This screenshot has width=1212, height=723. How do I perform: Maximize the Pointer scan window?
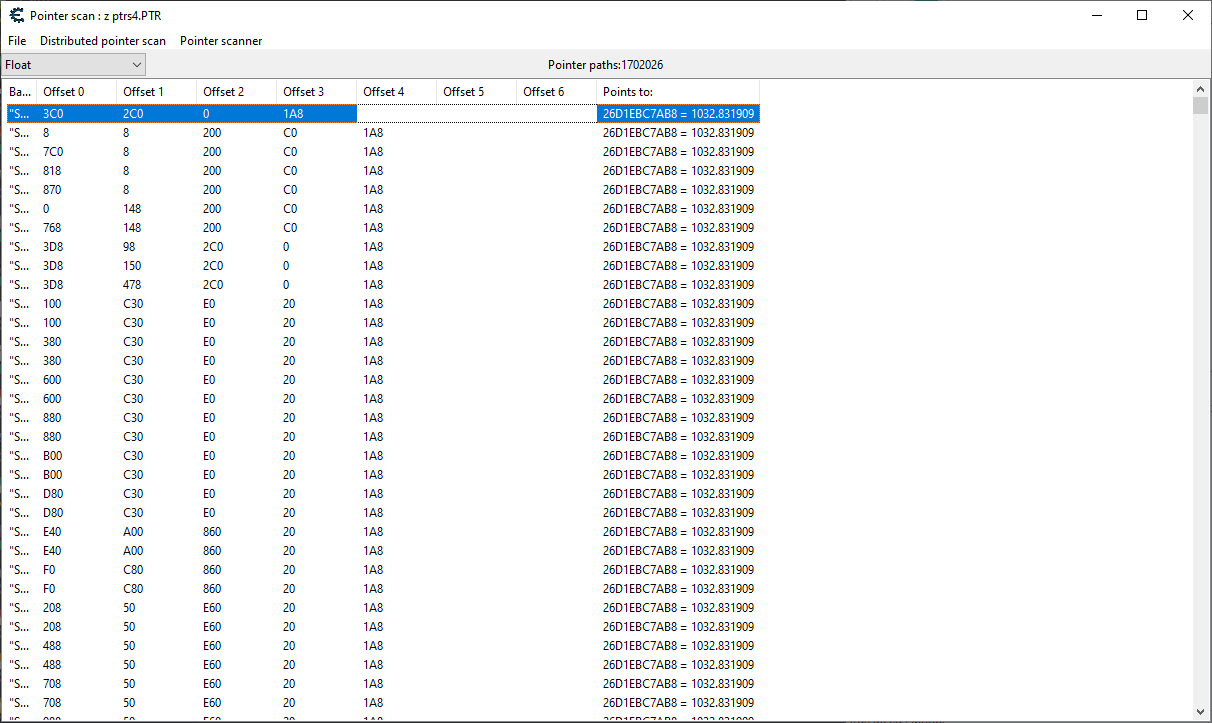(1142, 15)
